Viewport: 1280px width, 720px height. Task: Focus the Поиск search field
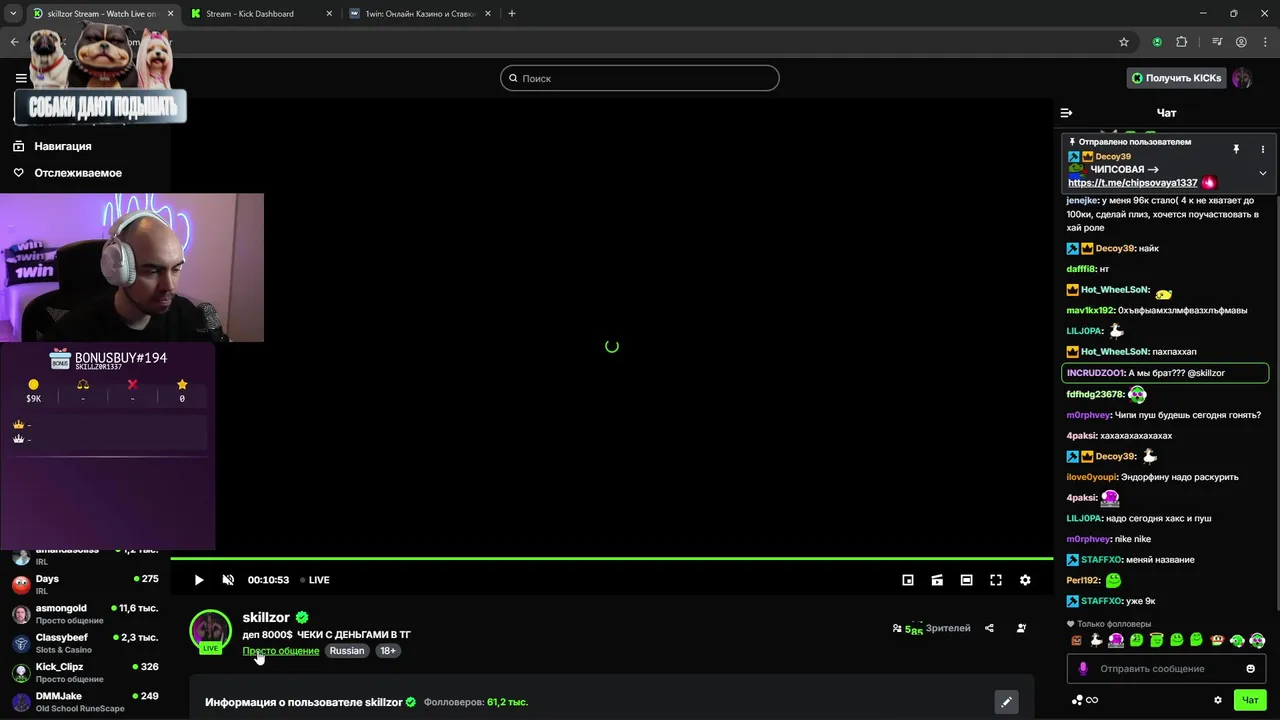point(640,78)
